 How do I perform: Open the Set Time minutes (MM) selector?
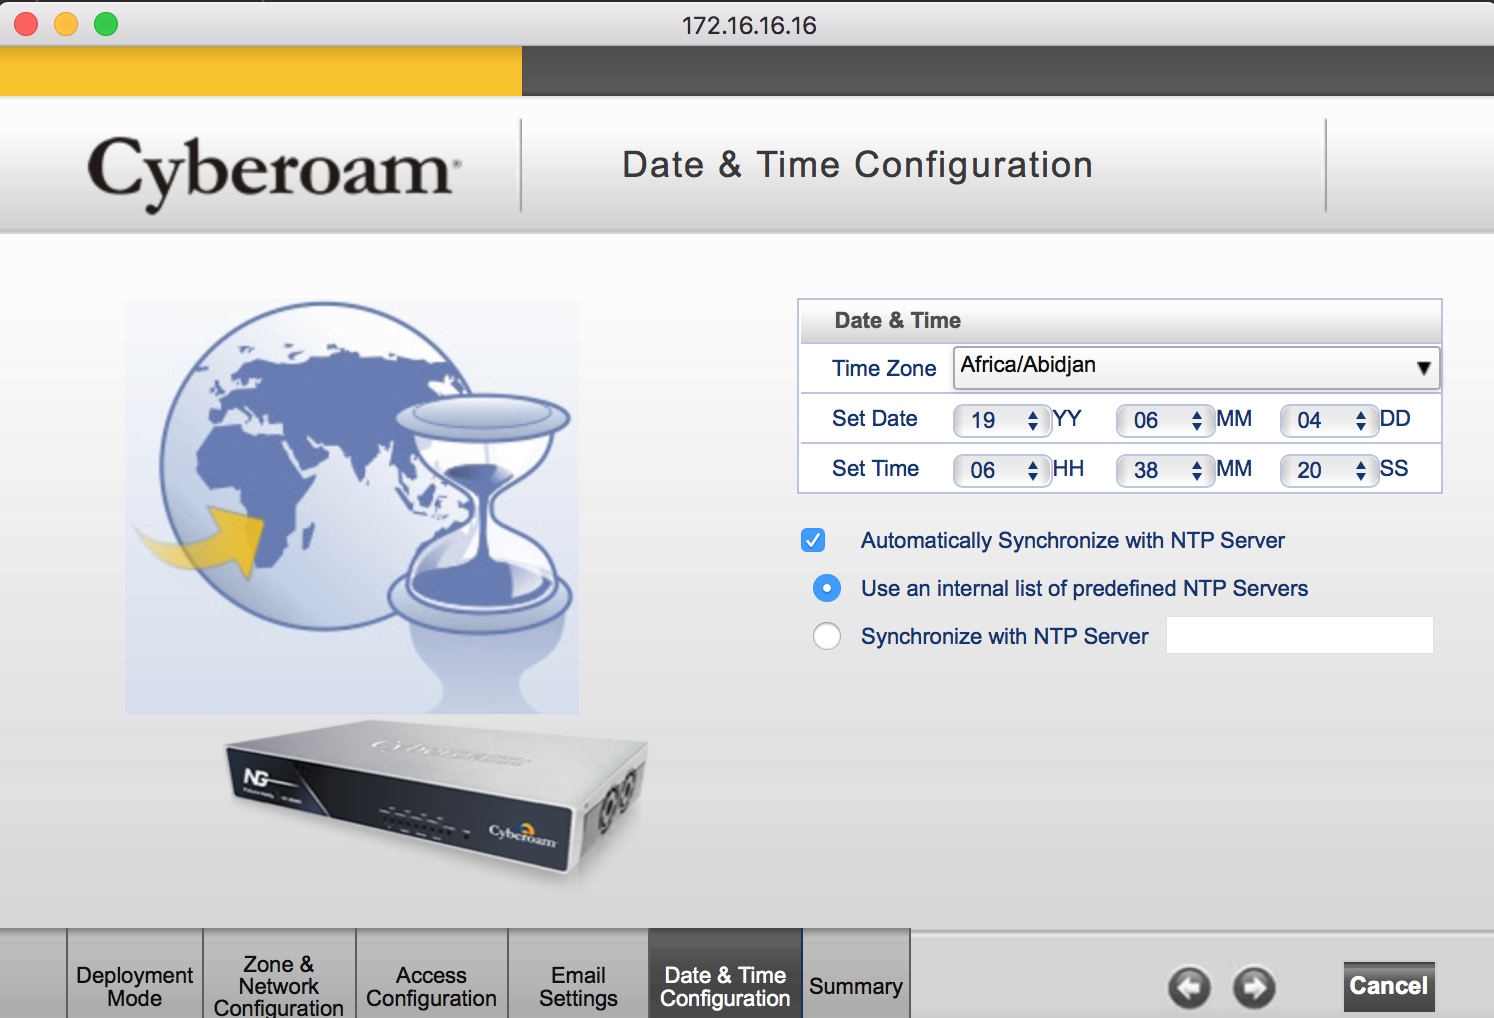click(1165, 470)
